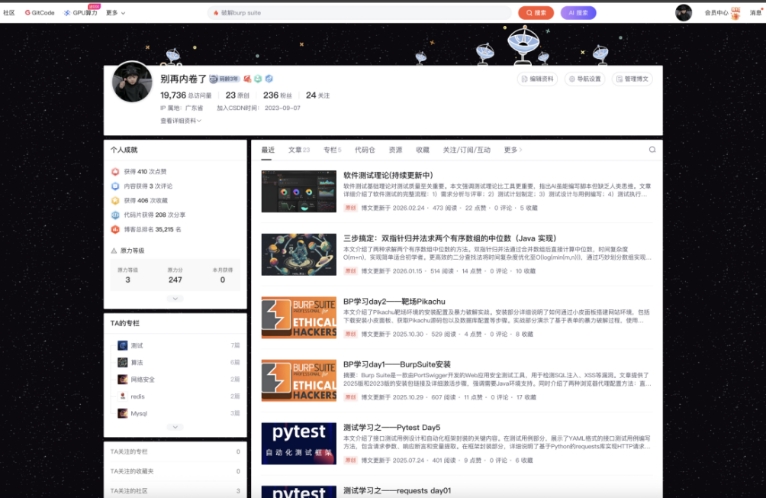Click the blue badge icon after the username
The image size is (767, 498).
pos(269,79)
